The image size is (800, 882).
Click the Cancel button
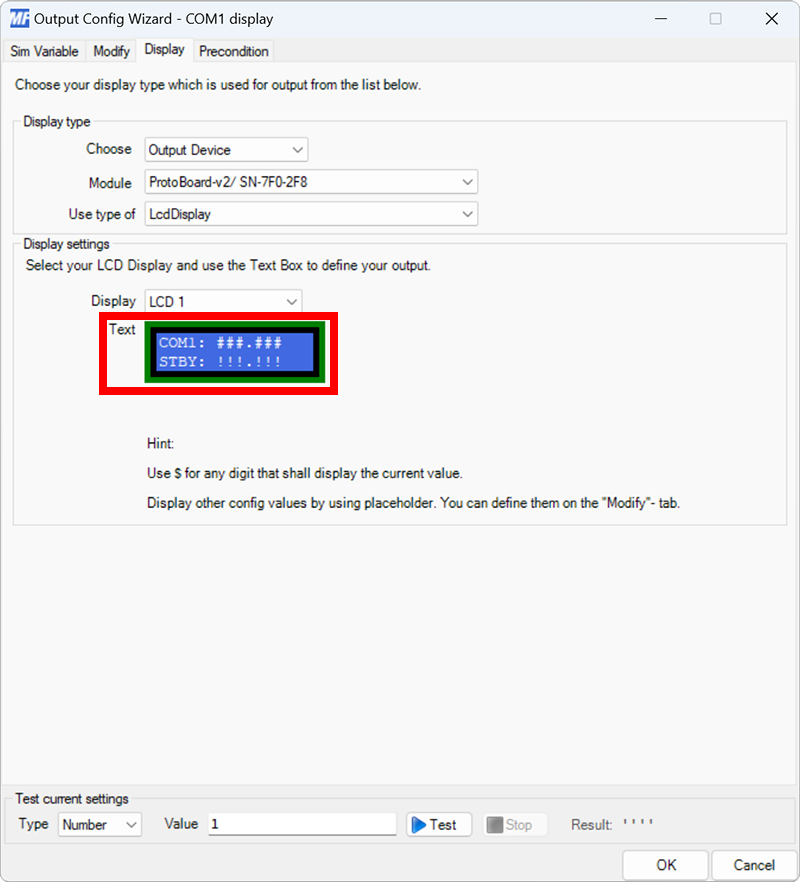[x=754, y=865]
